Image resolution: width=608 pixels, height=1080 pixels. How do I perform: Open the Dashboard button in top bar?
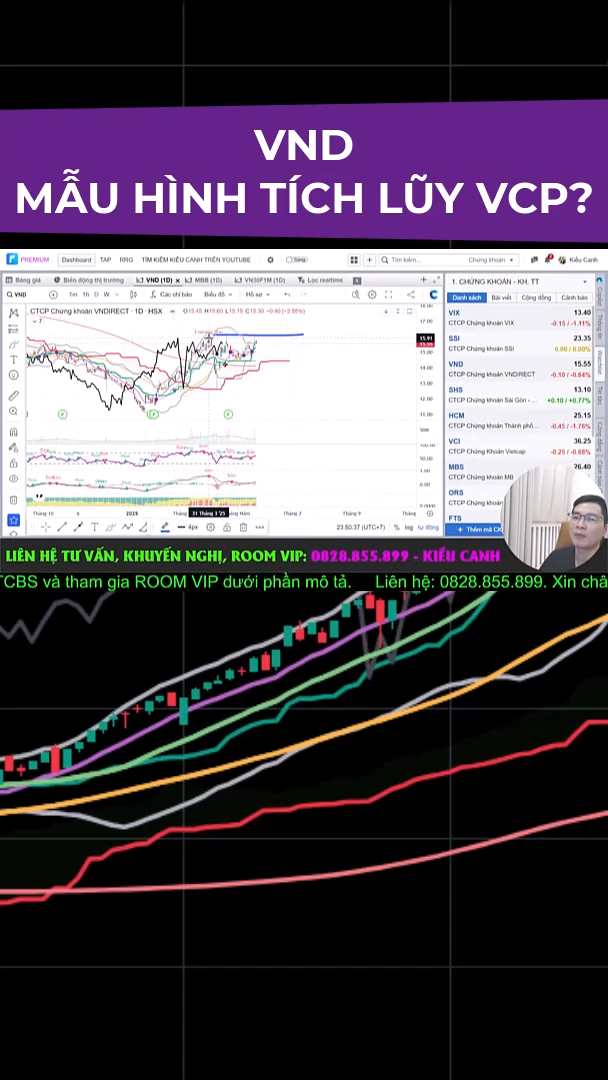click(76, 260)
